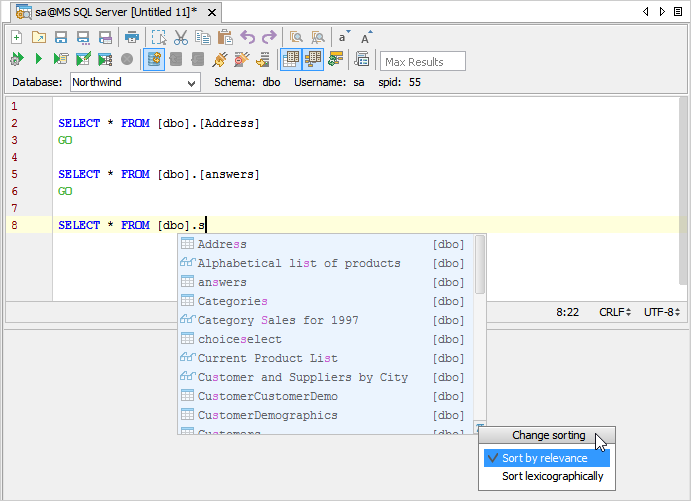
Task: Click the [dbo].[answers] query text
Action: [x=208, y=174]
